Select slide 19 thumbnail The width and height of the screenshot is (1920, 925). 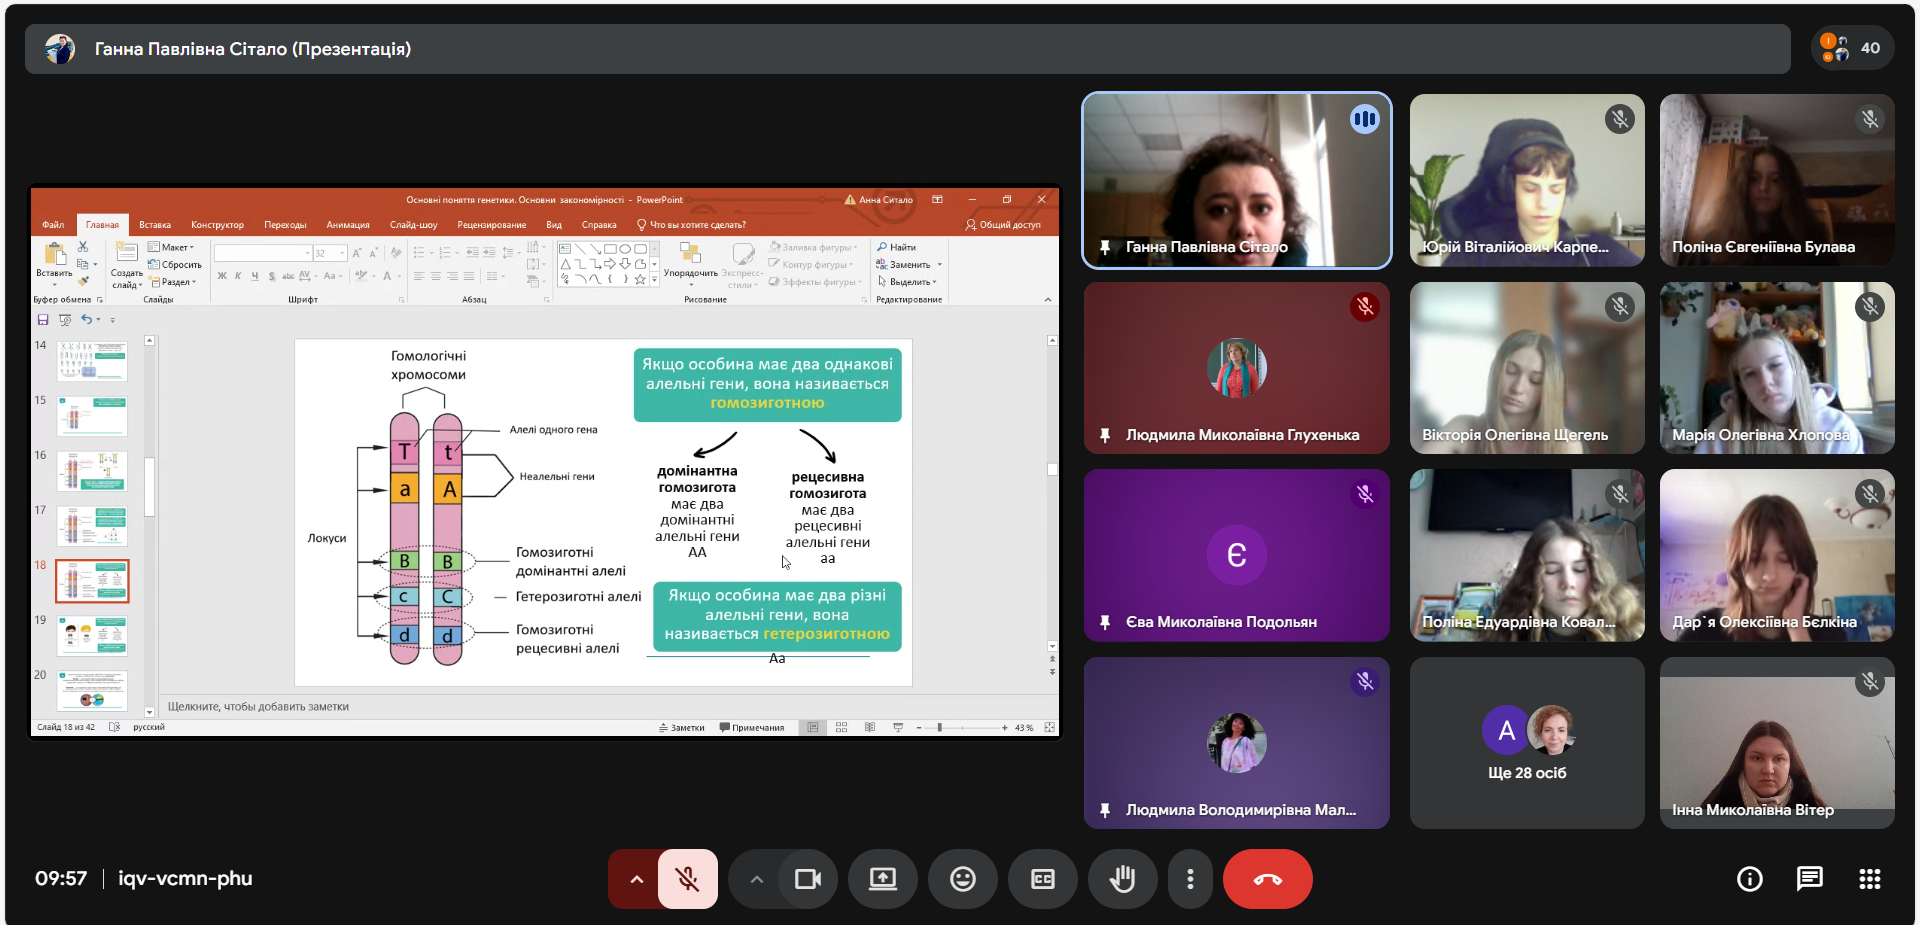92,636
